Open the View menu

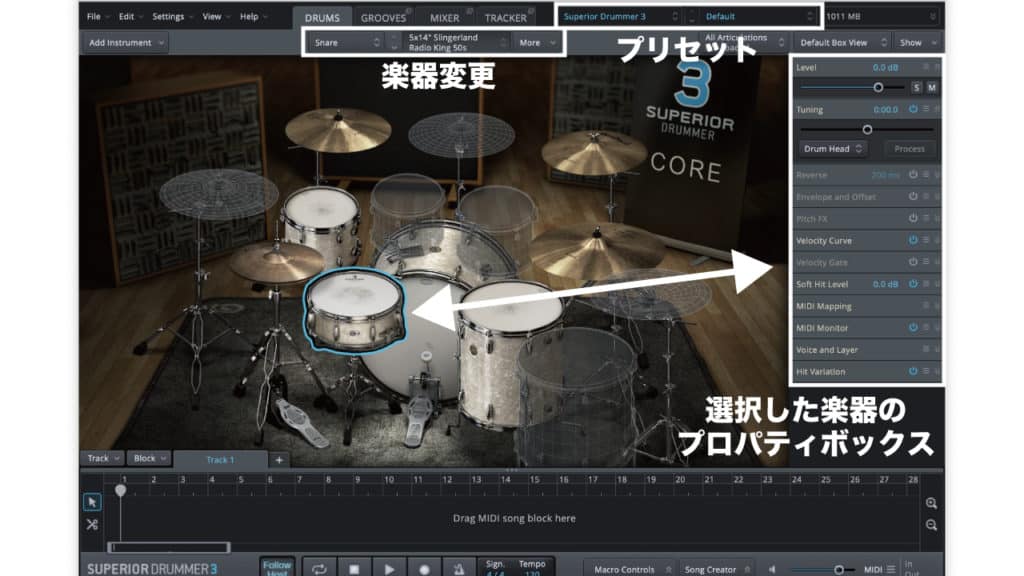[x=216, y=16]
